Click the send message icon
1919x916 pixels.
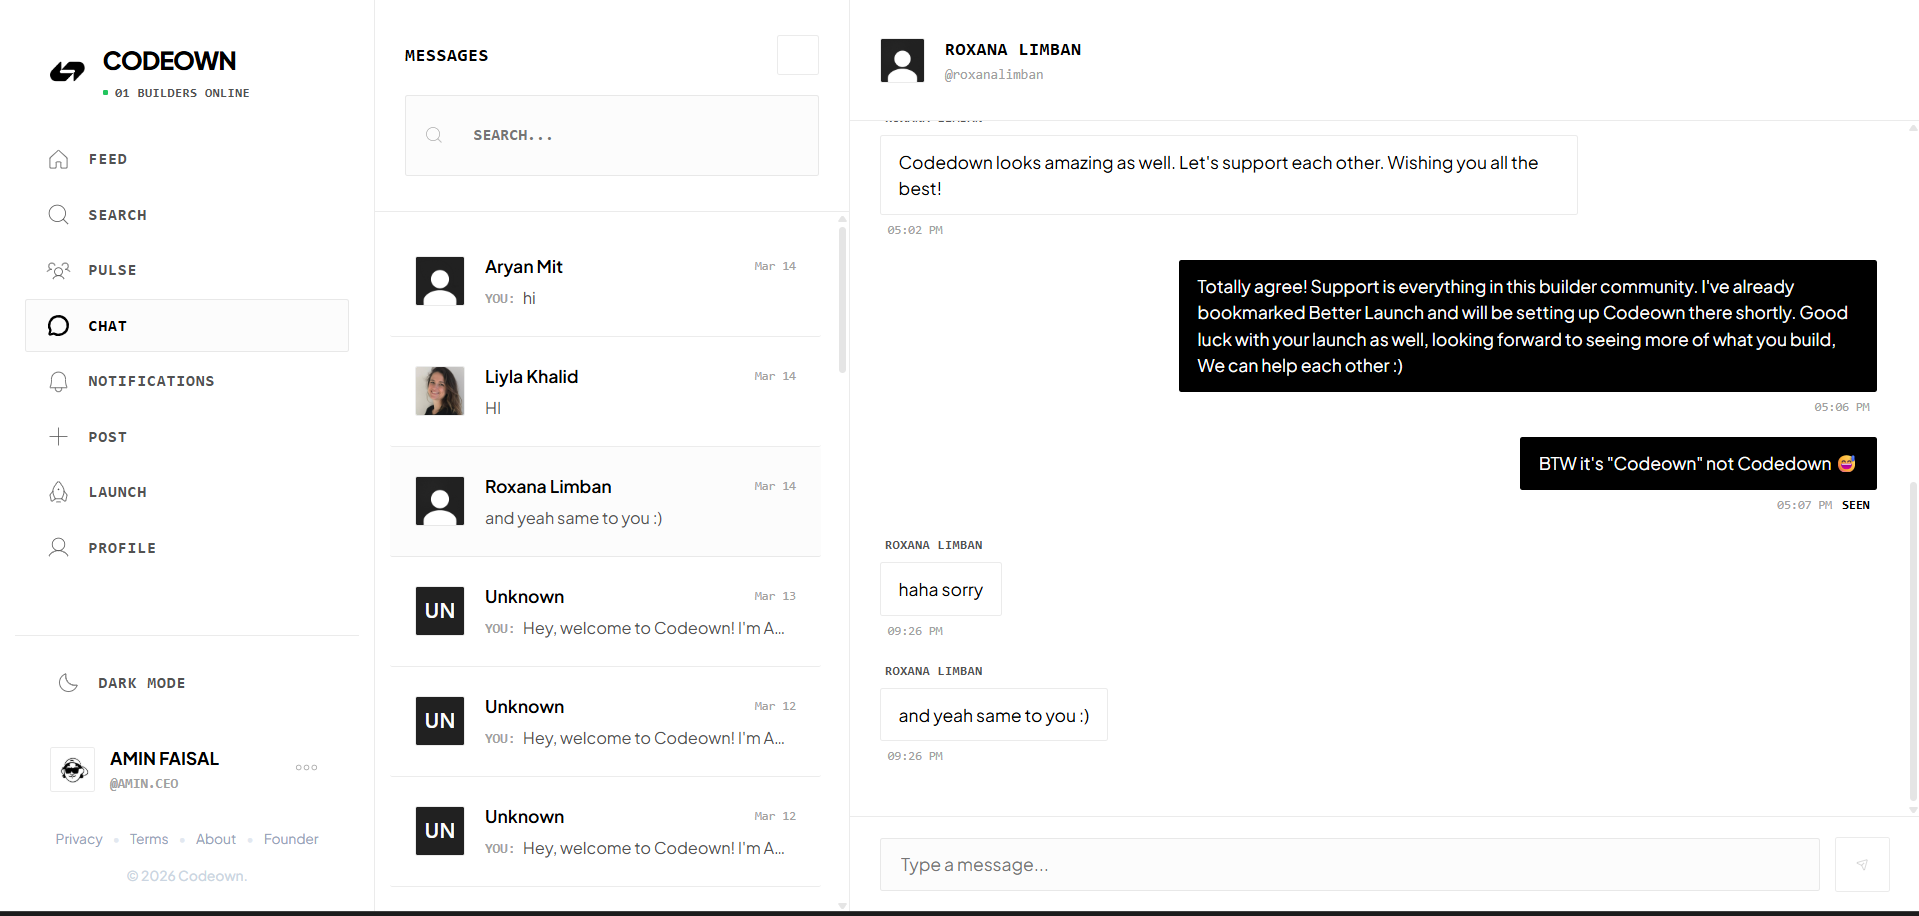tap(1861, 864)
